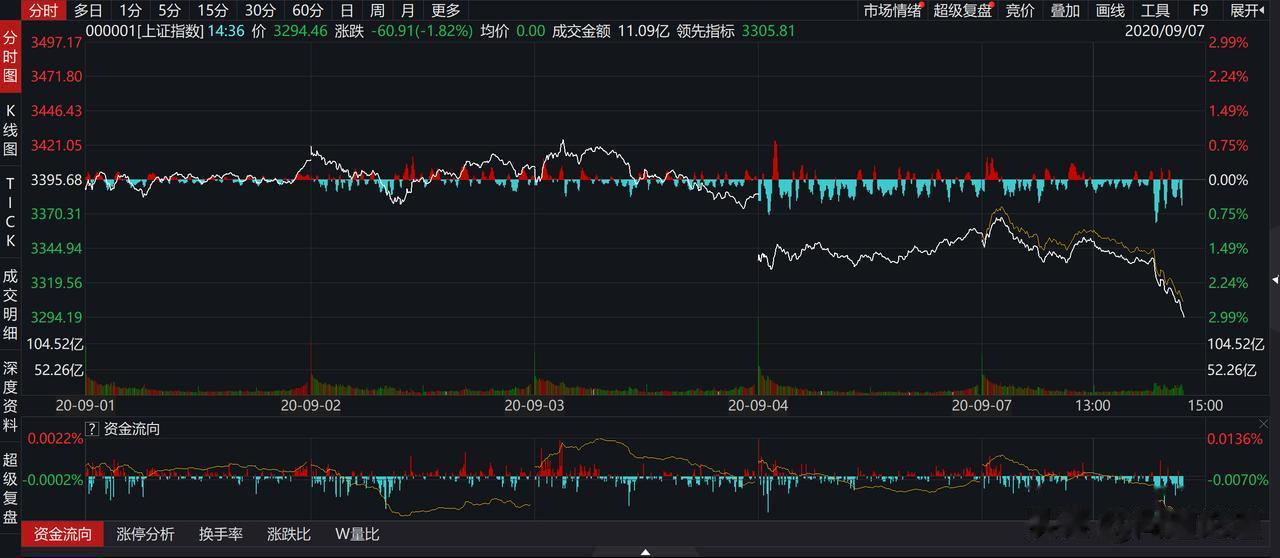Click the 20-09-04 date axis label
1280x558 pixels.
(758, 405)
